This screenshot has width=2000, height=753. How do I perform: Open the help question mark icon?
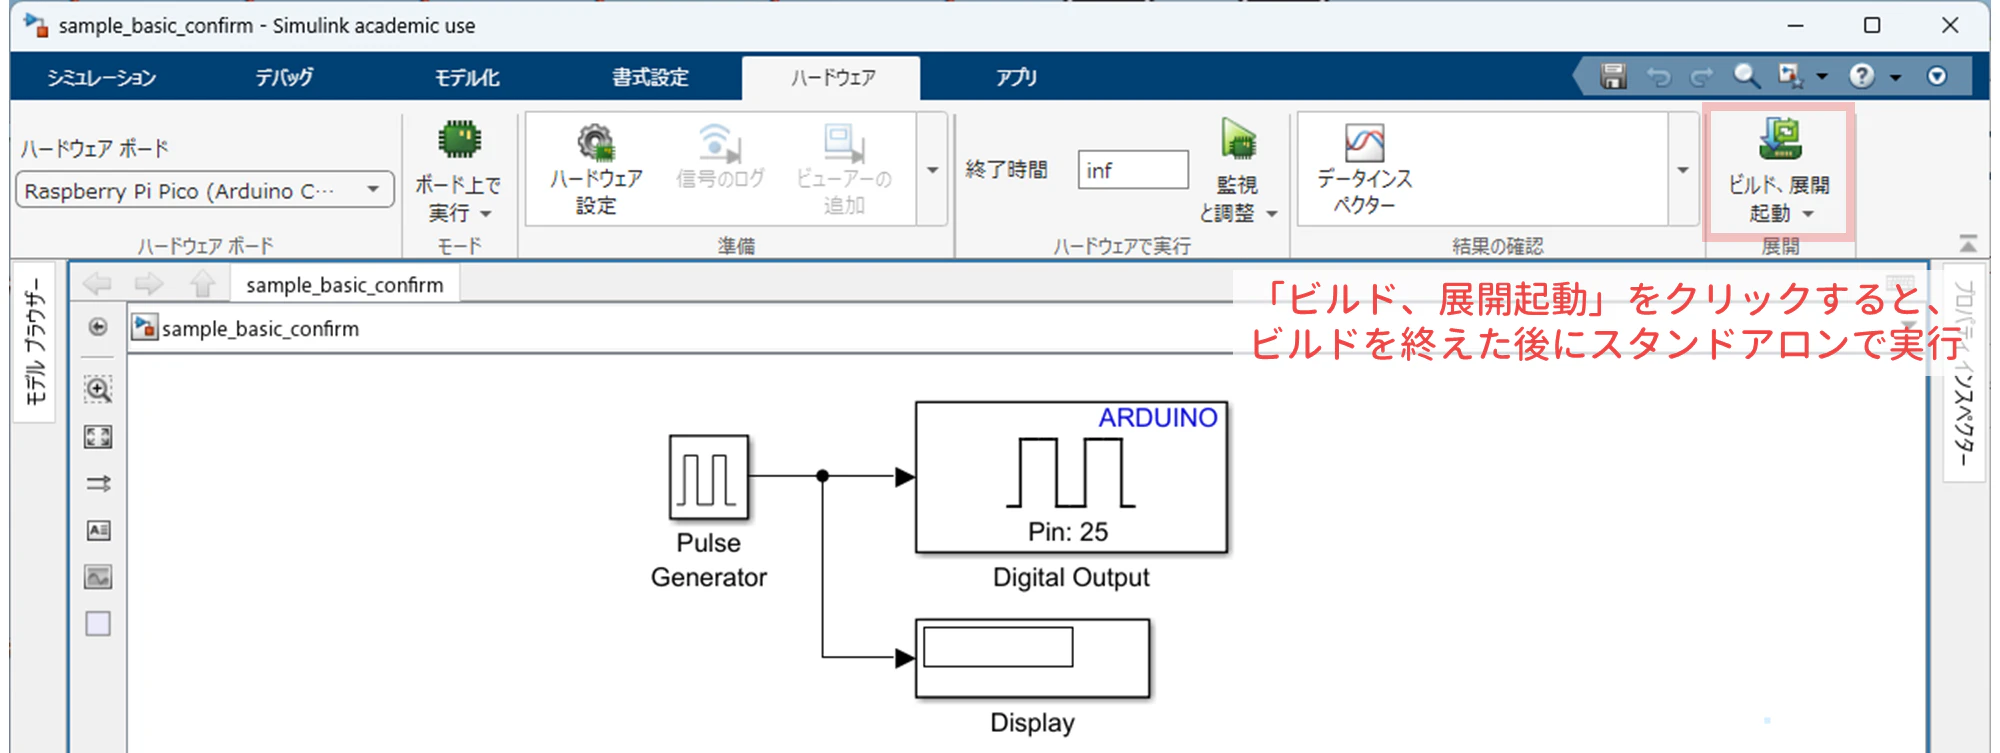1862,76
